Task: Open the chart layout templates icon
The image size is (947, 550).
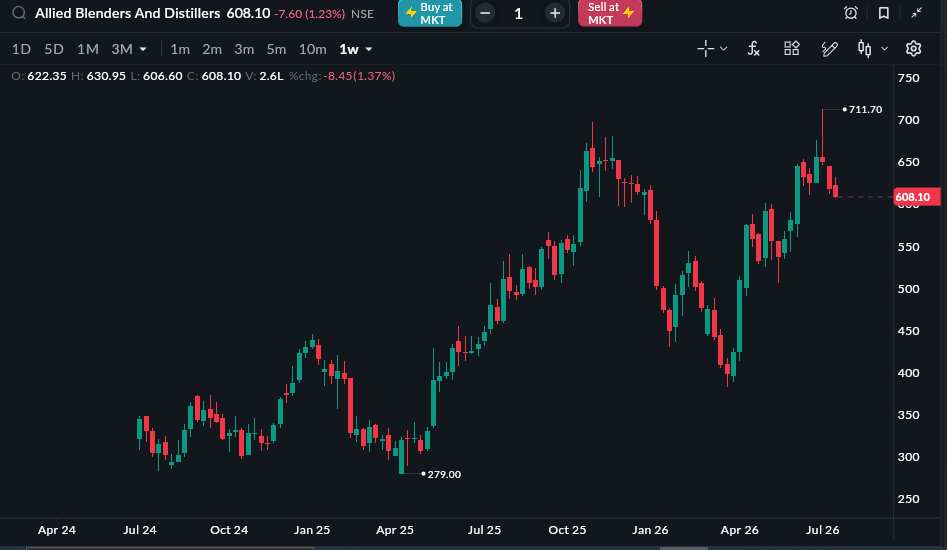Action: [x=792, y=48]
